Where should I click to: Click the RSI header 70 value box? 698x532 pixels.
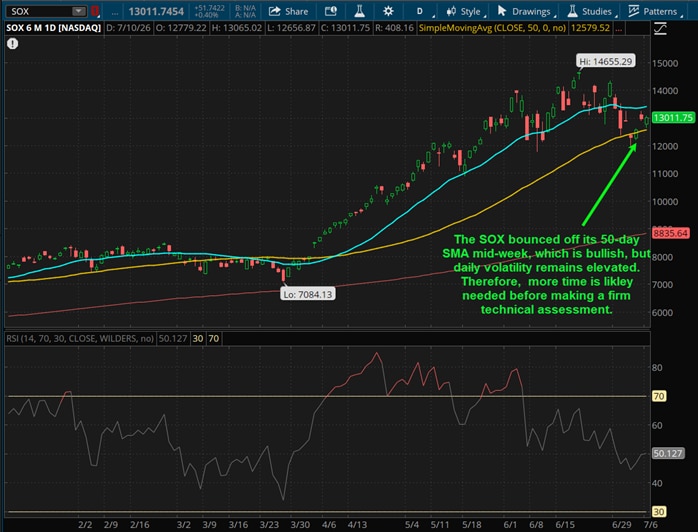(214, 339)
